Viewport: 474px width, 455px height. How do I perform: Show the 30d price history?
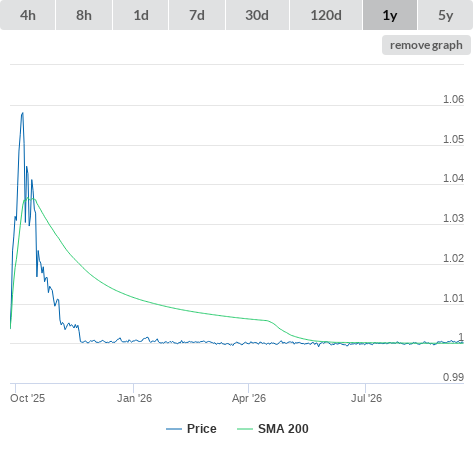click(x=257, y=15)
